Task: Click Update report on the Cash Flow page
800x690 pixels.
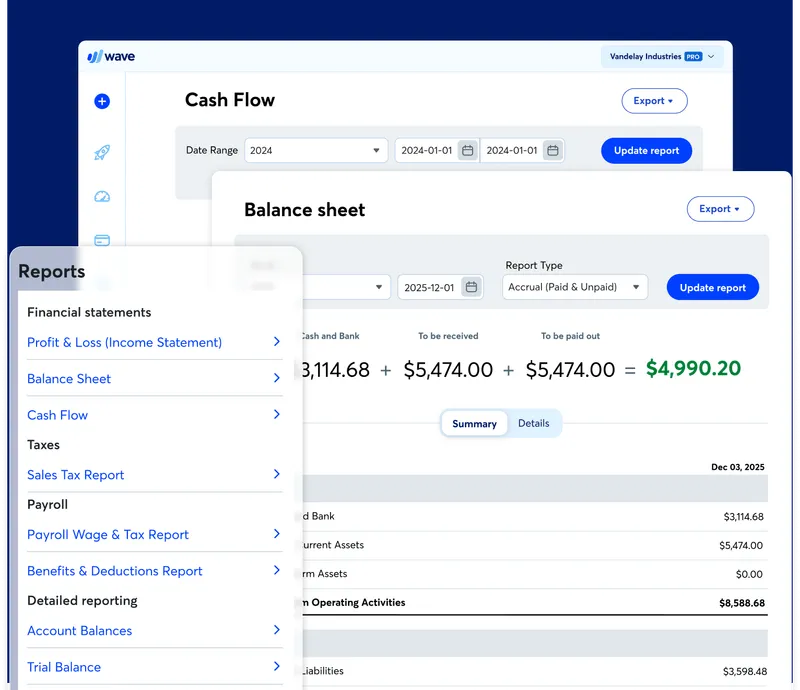Action: pos(646,150)
